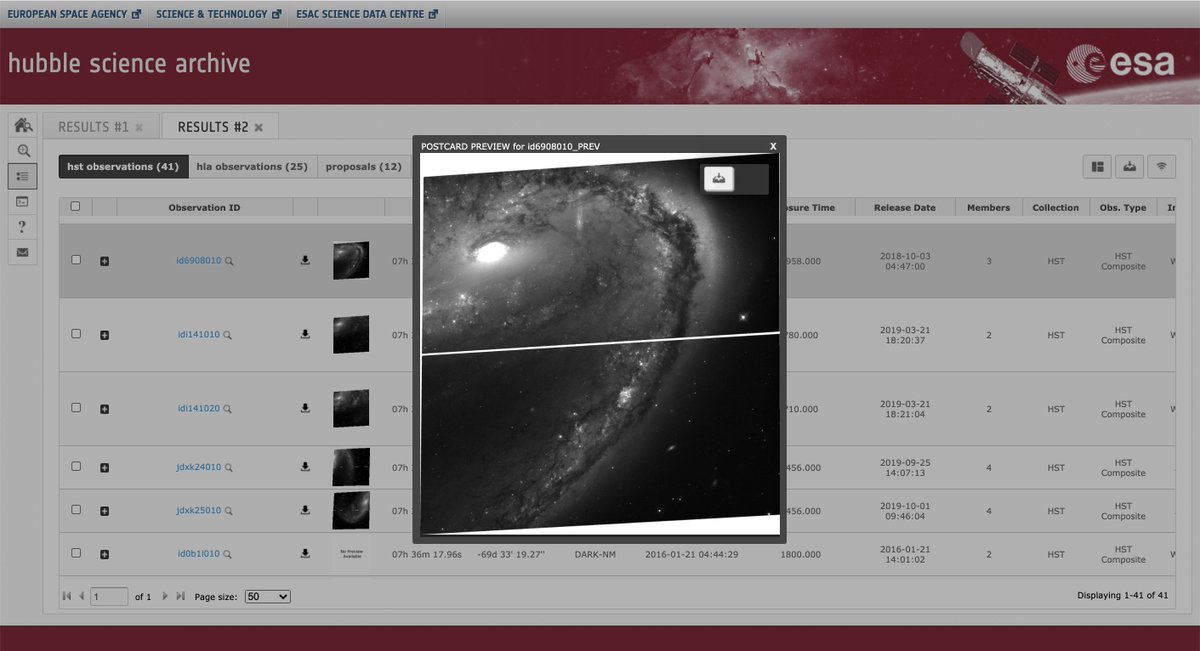
Task: Download observation jdxk24010
Action: [305, 467]
